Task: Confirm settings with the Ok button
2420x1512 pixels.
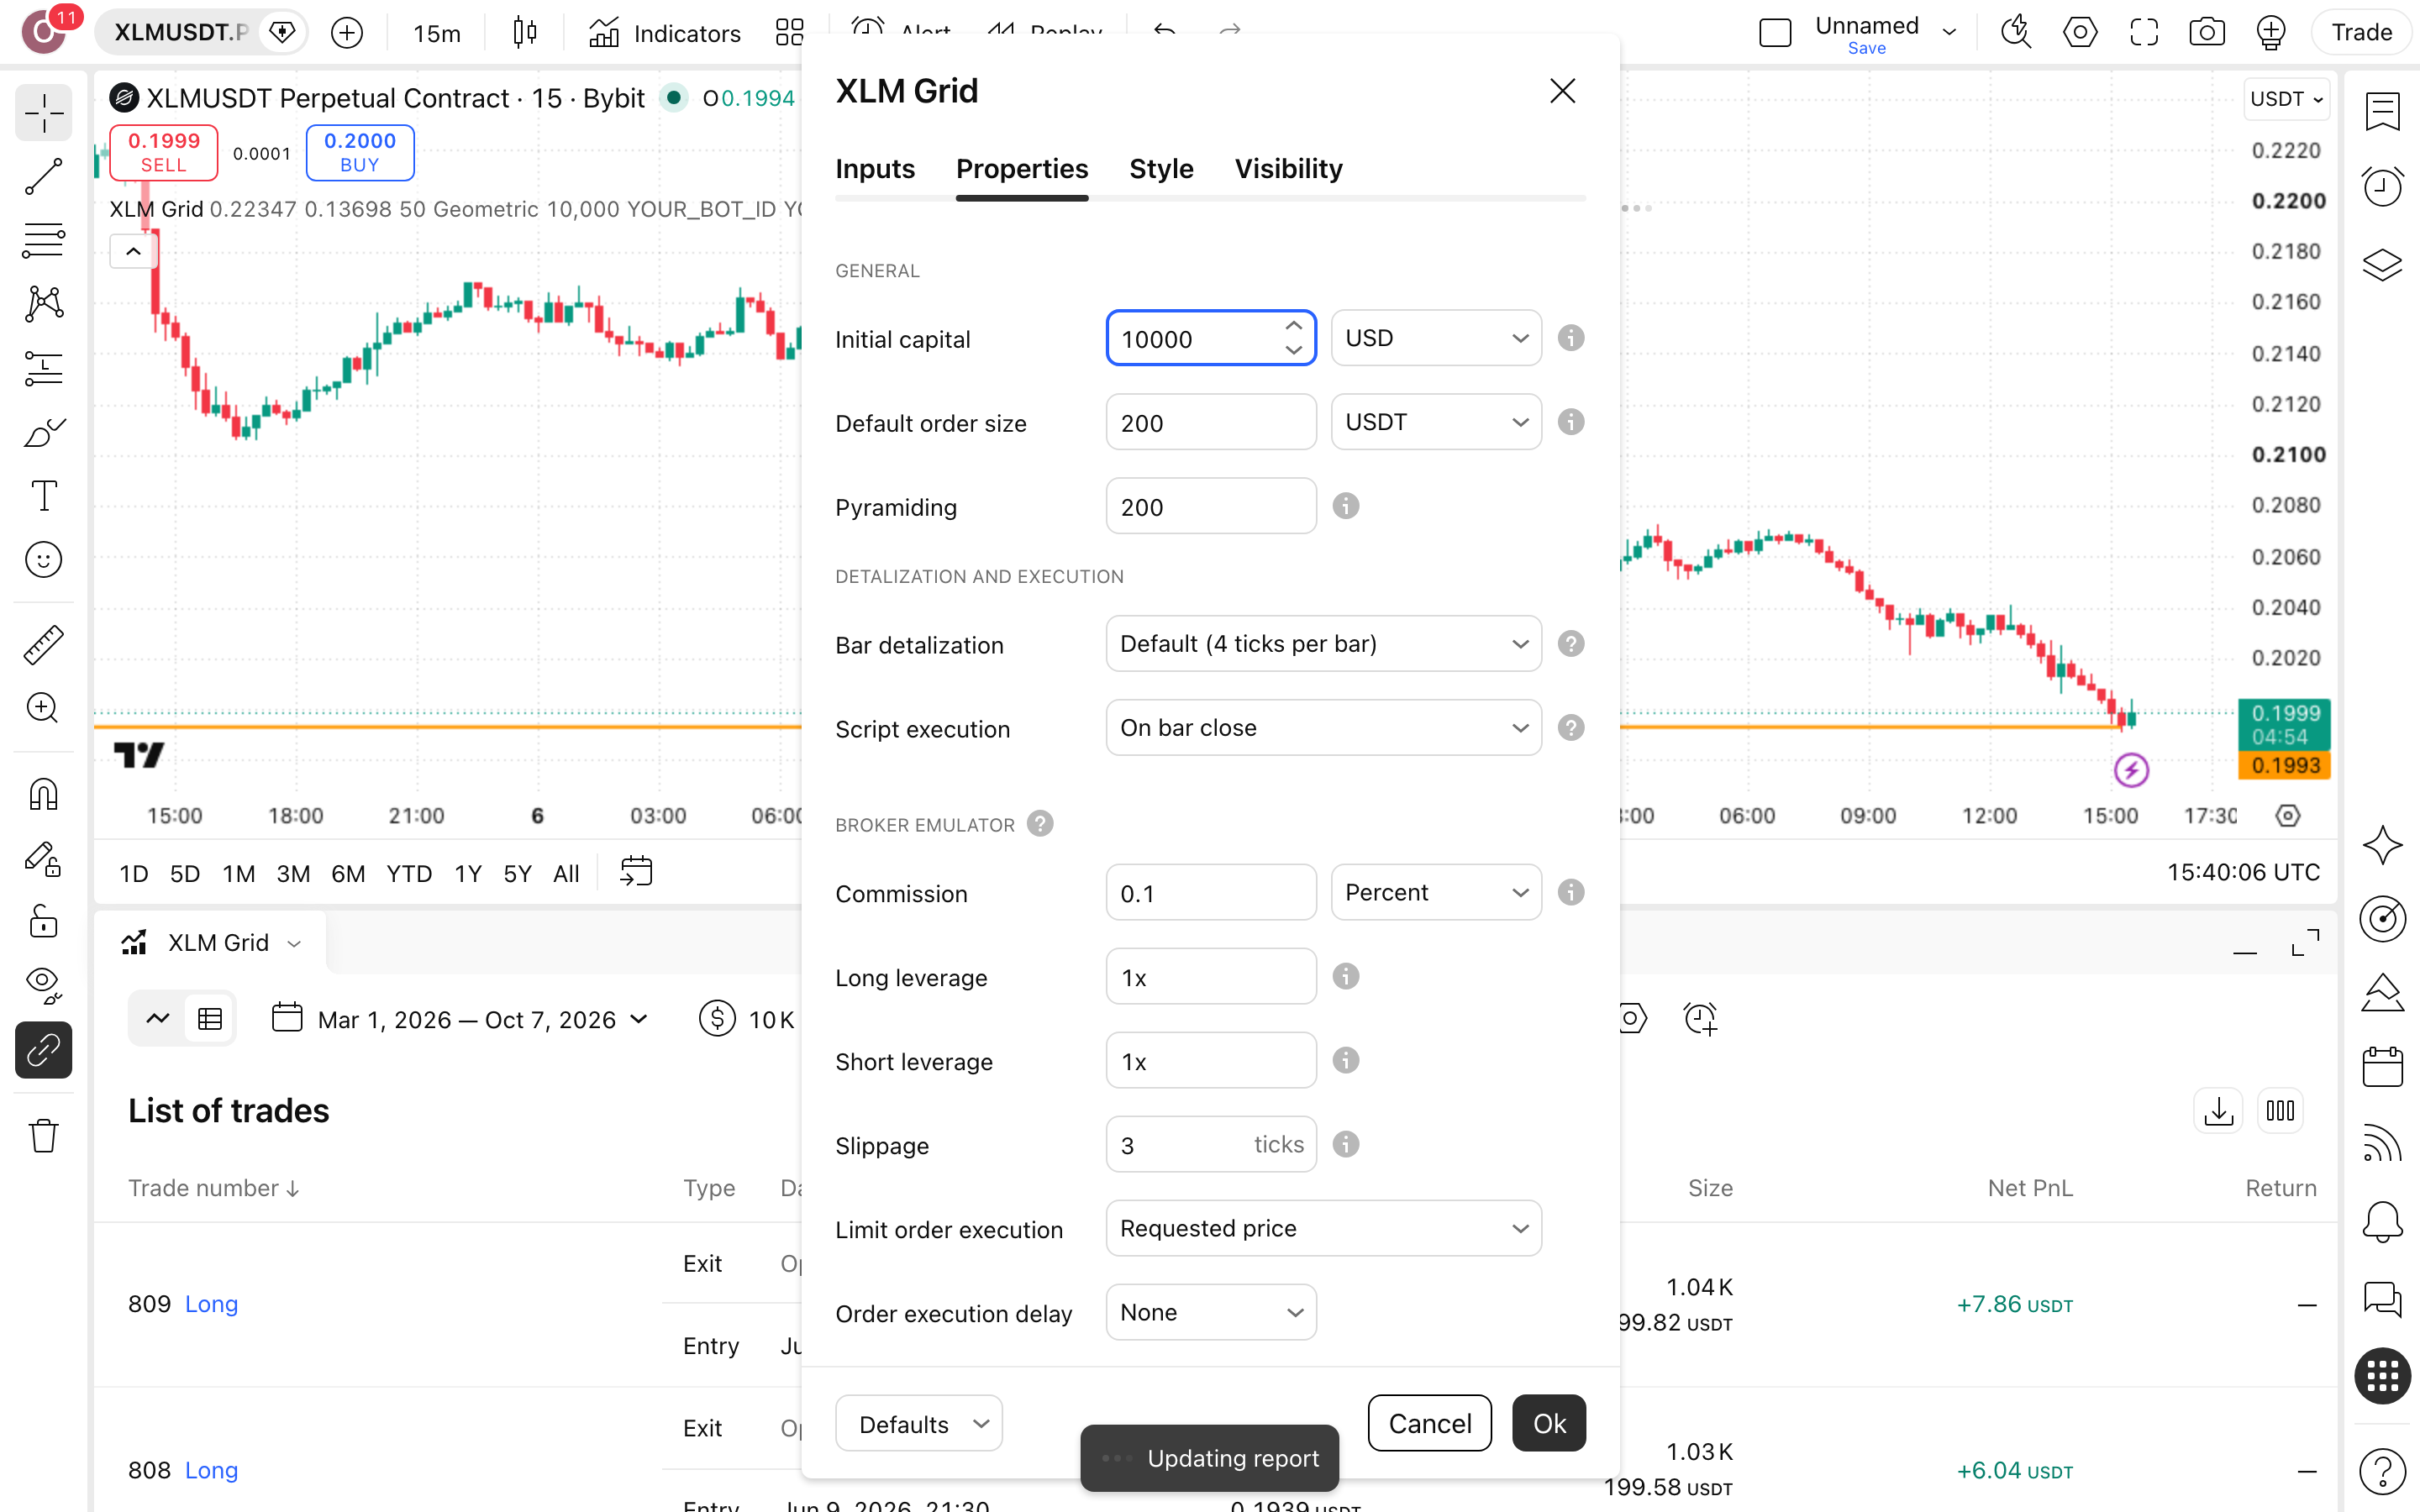Action: tap(1549, 1423)
